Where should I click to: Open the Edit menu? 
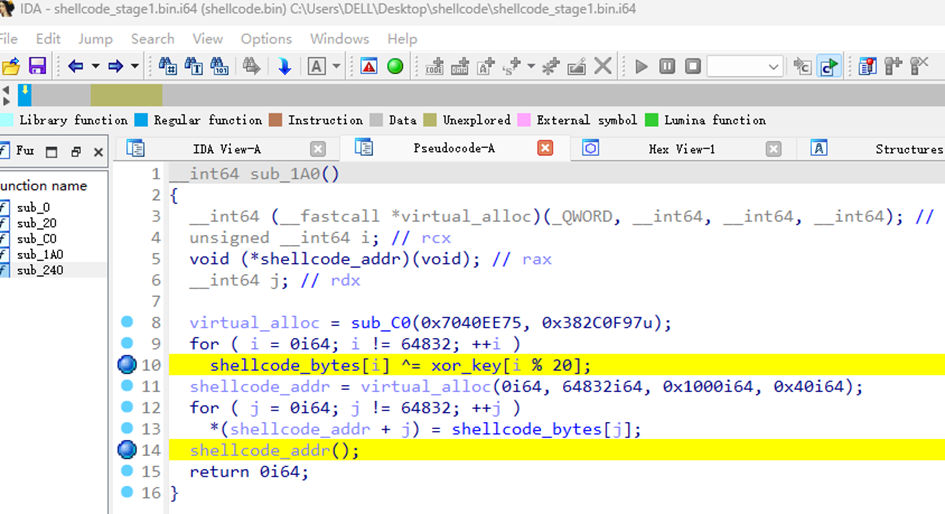(x=48, y=39)
